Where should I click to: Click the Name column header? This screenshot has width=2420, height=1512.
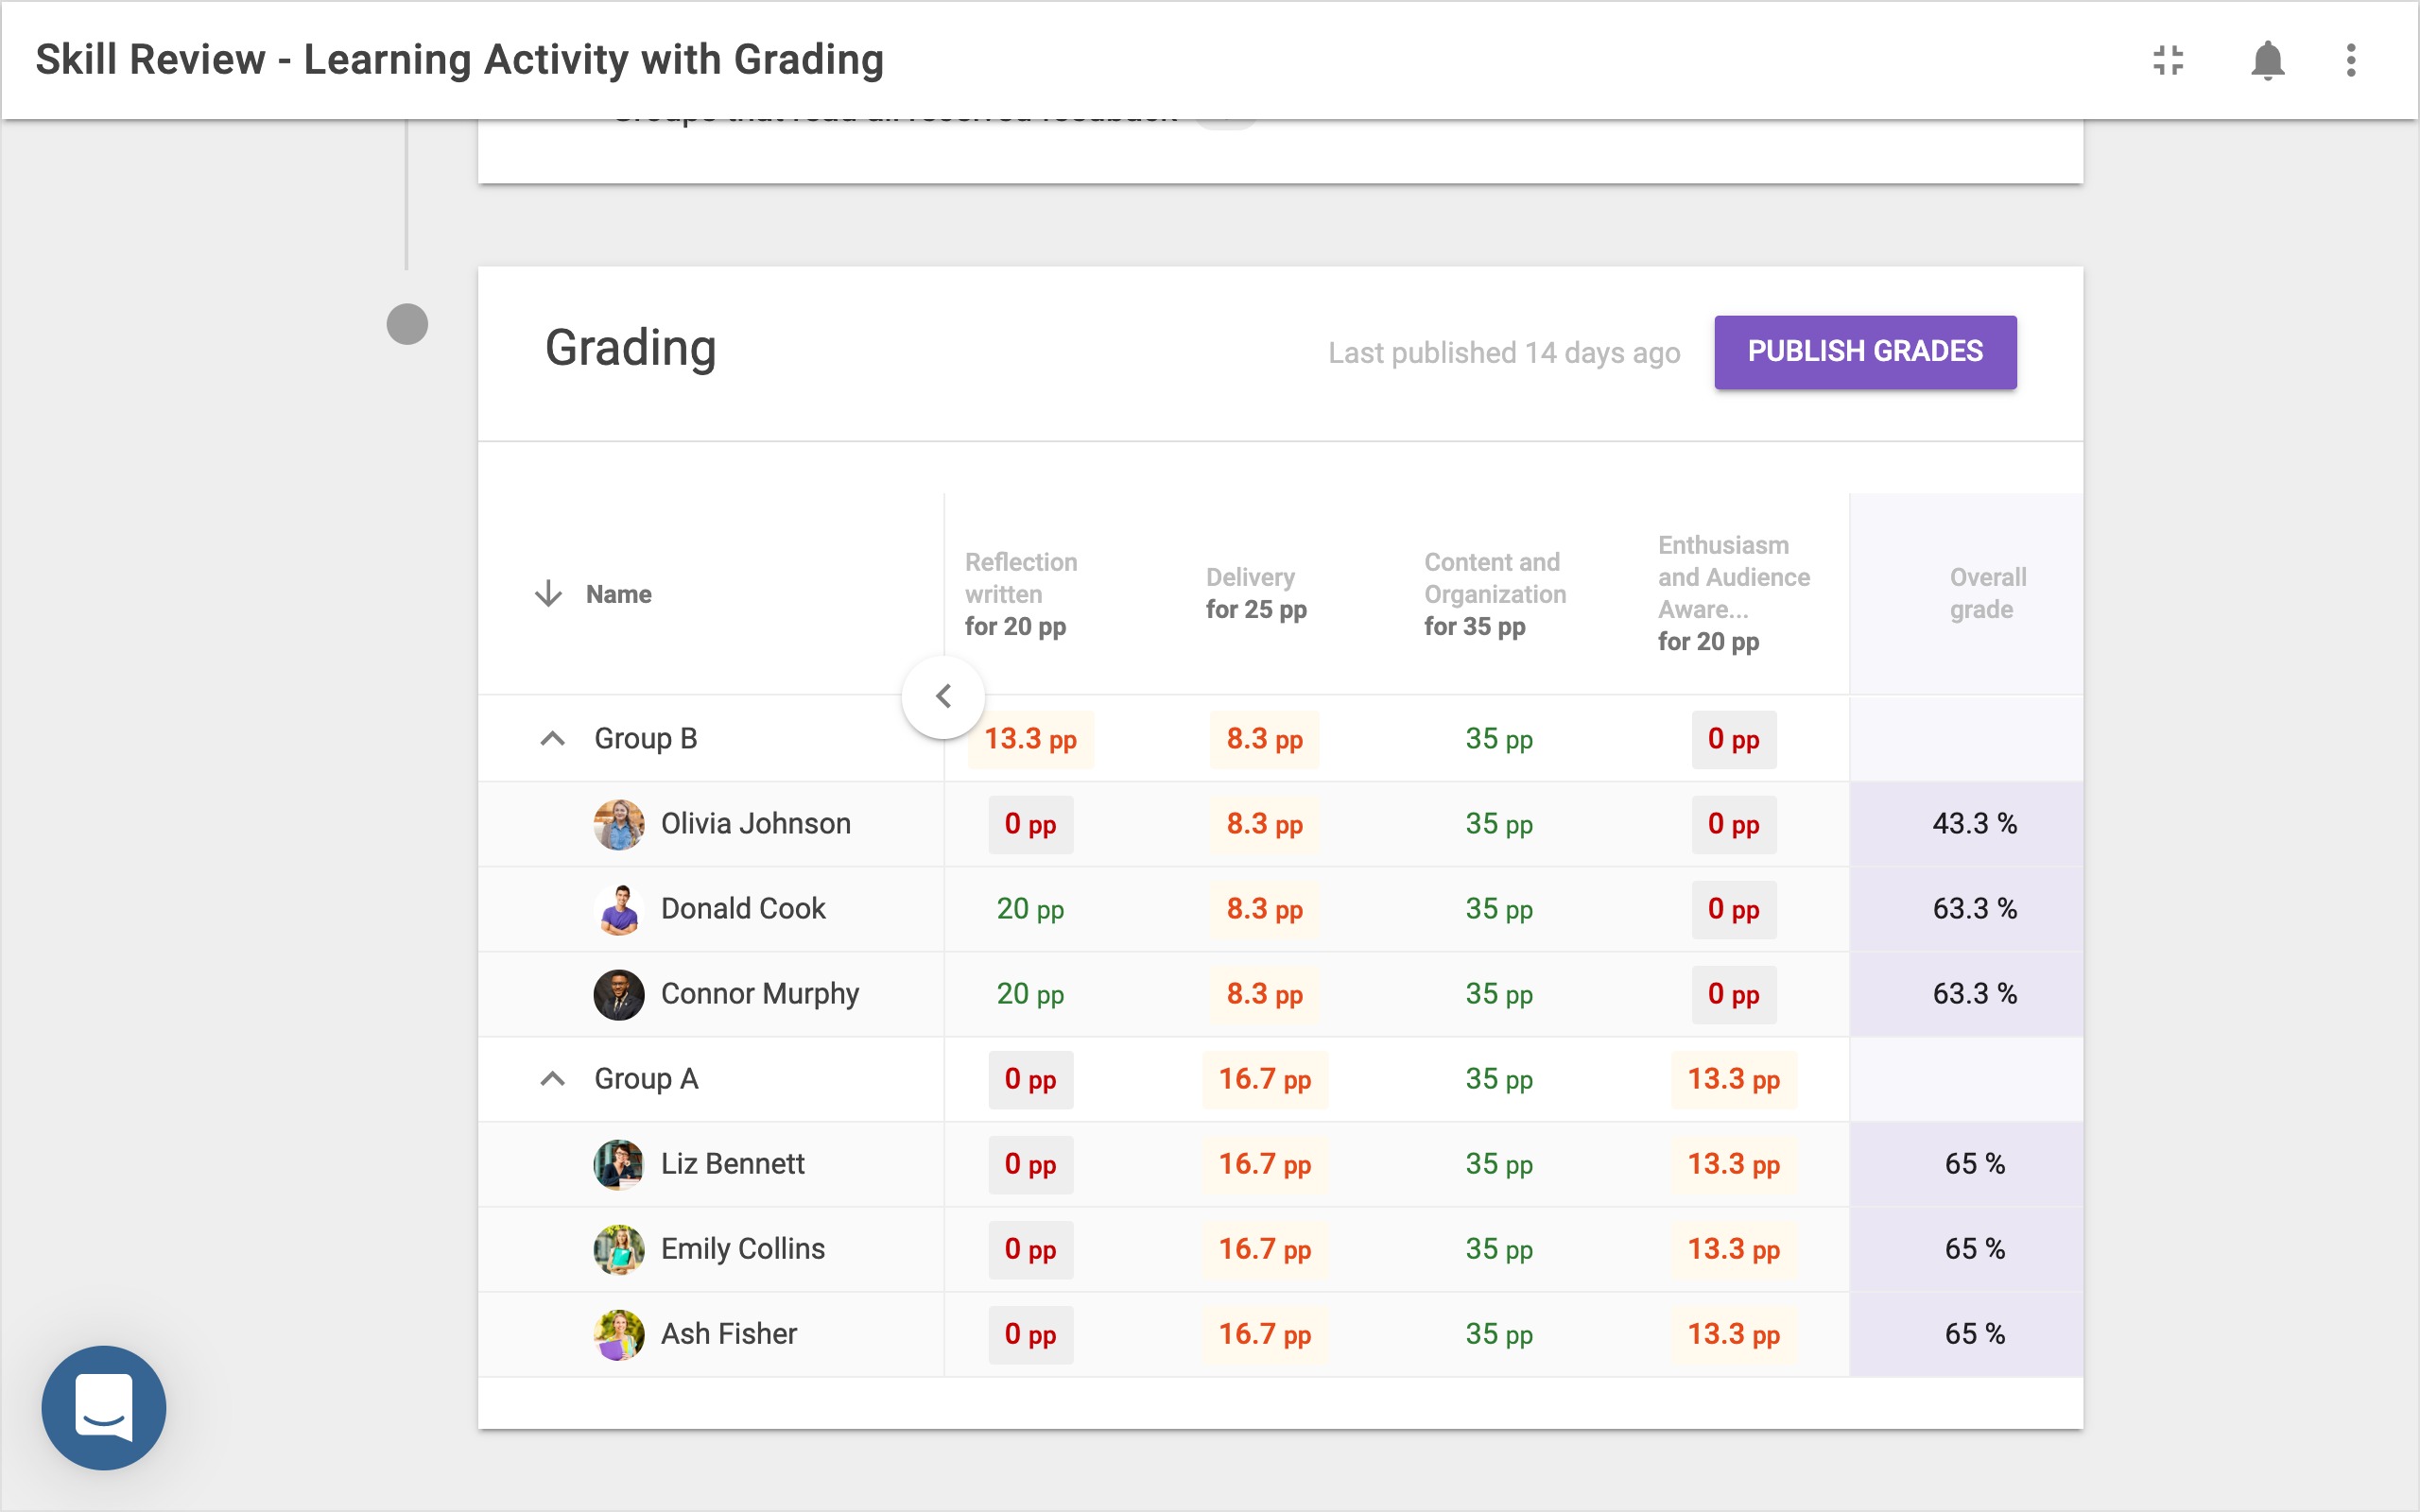(x=618, y=594)
